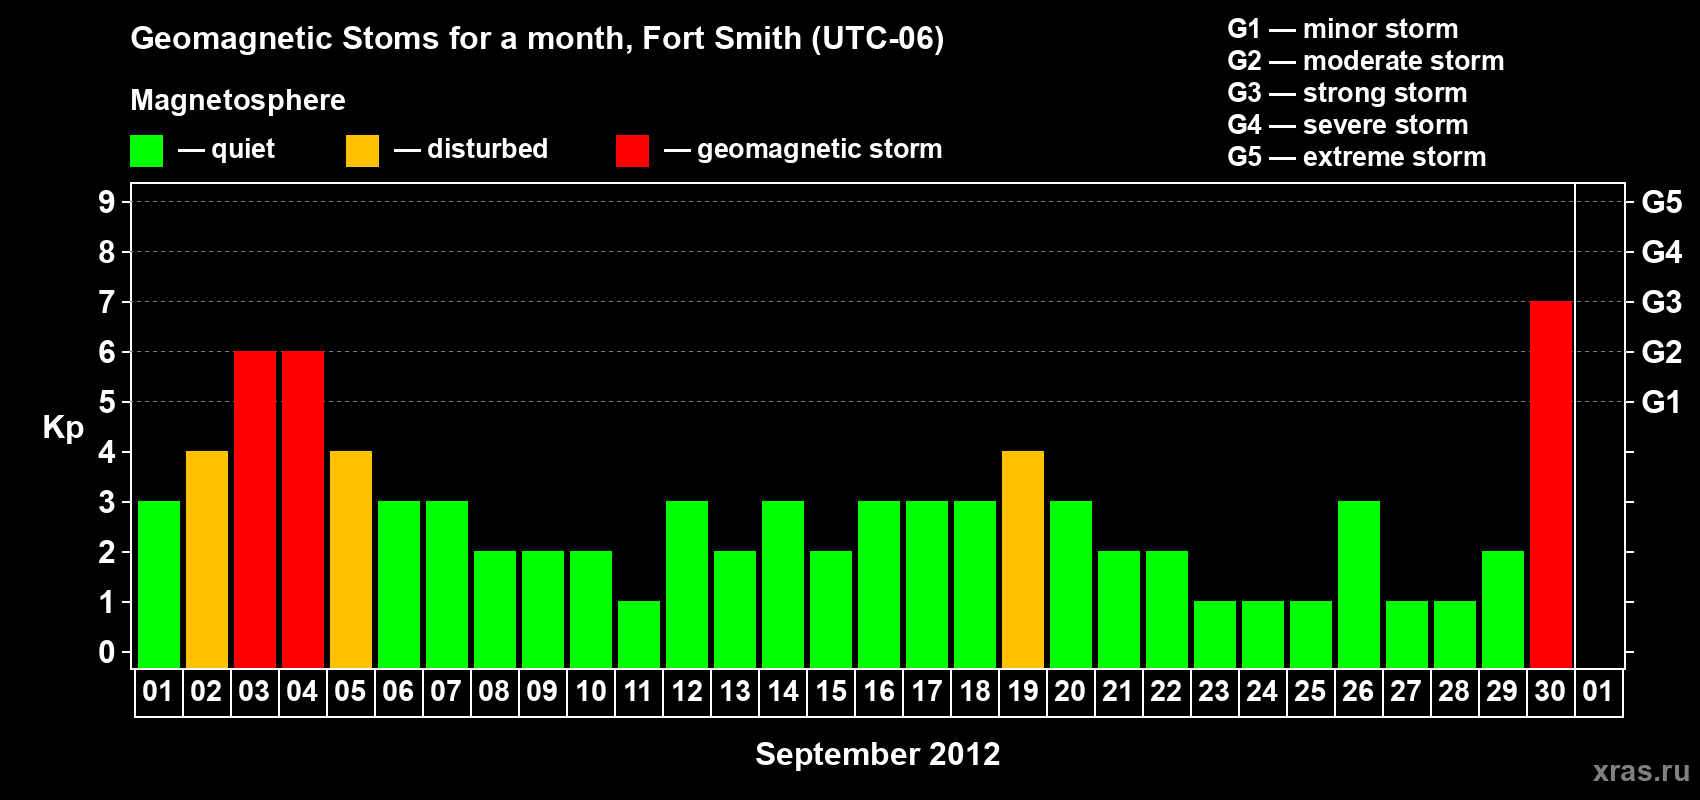
Task: Click the '— disturbed' legend text
Action: pos(471,149)
